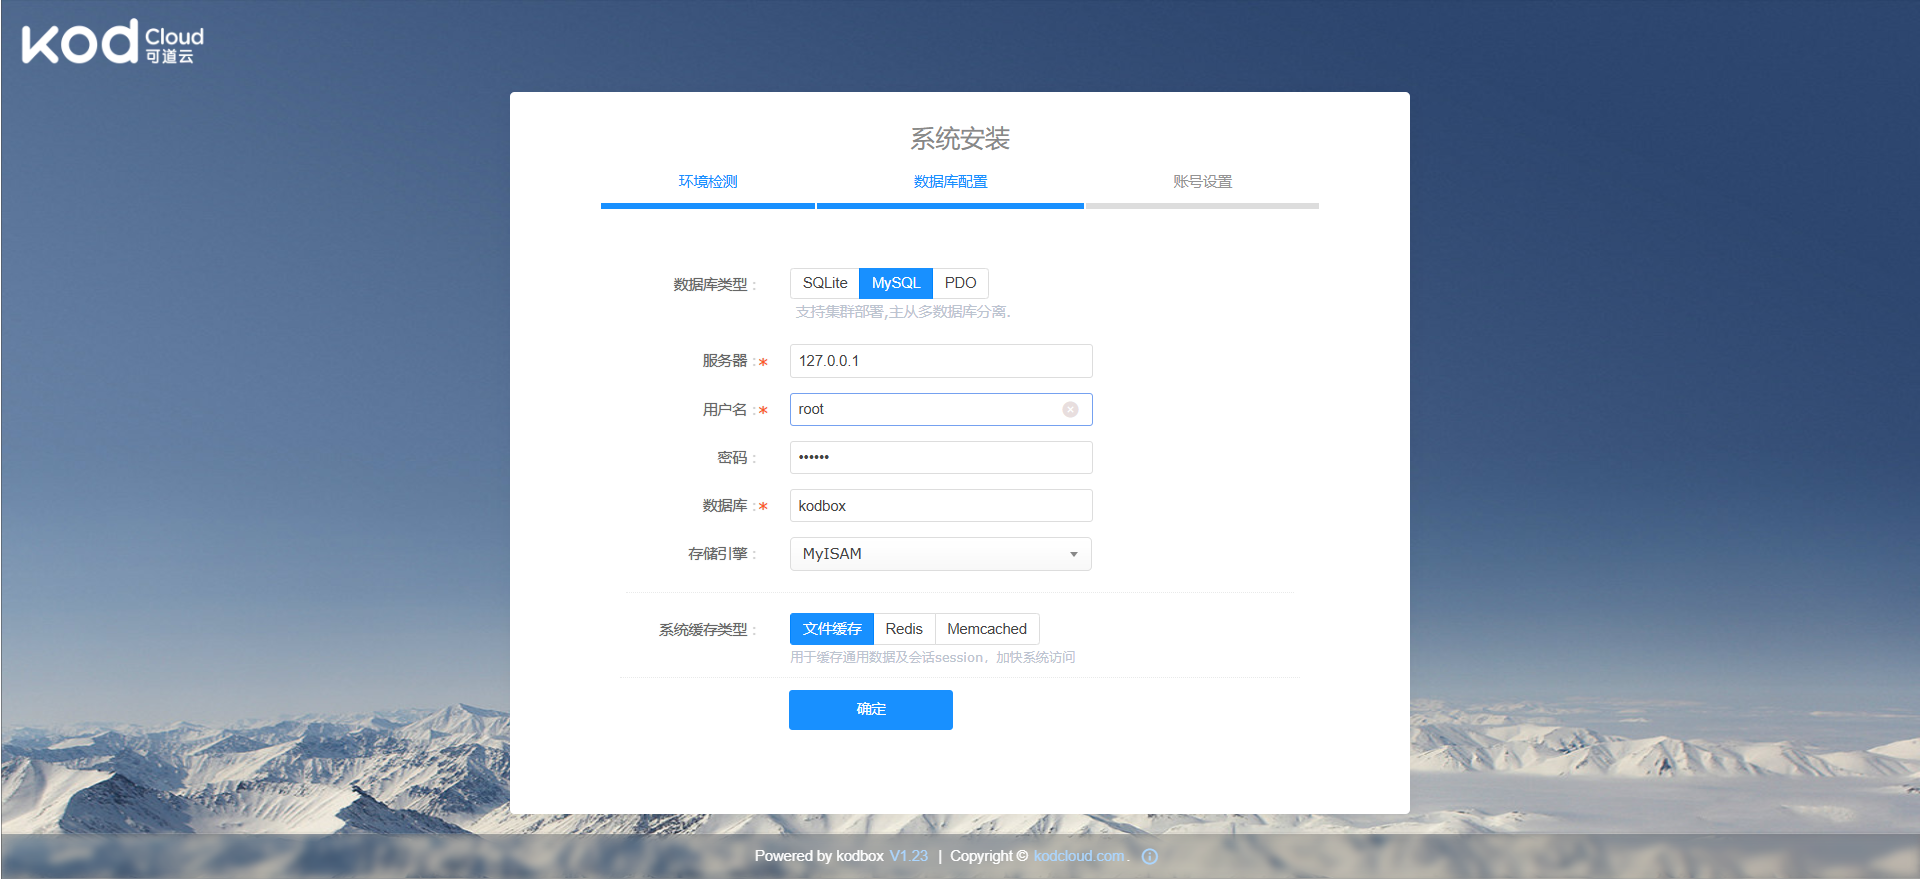Switch to the 数据库配置 step tab
This screenshot has height=879, width=1920.
pos(950,182)
